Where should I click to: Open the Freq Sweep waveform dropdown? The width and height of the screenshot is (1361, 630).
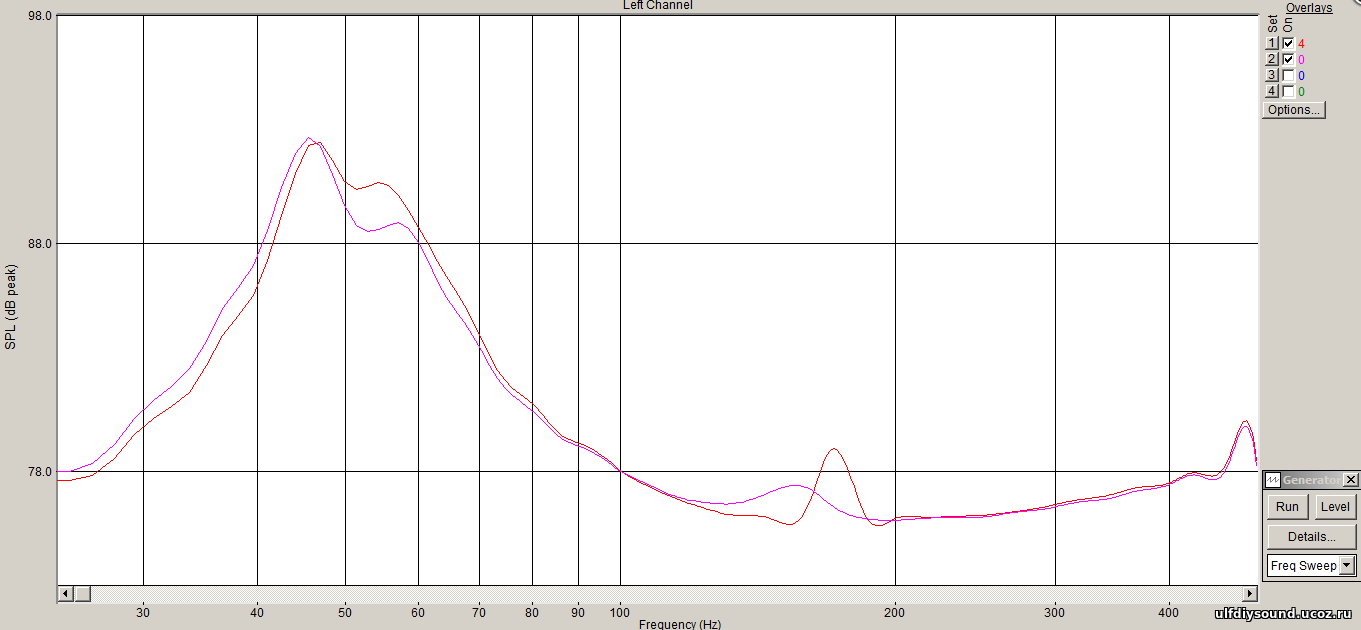1347,566
